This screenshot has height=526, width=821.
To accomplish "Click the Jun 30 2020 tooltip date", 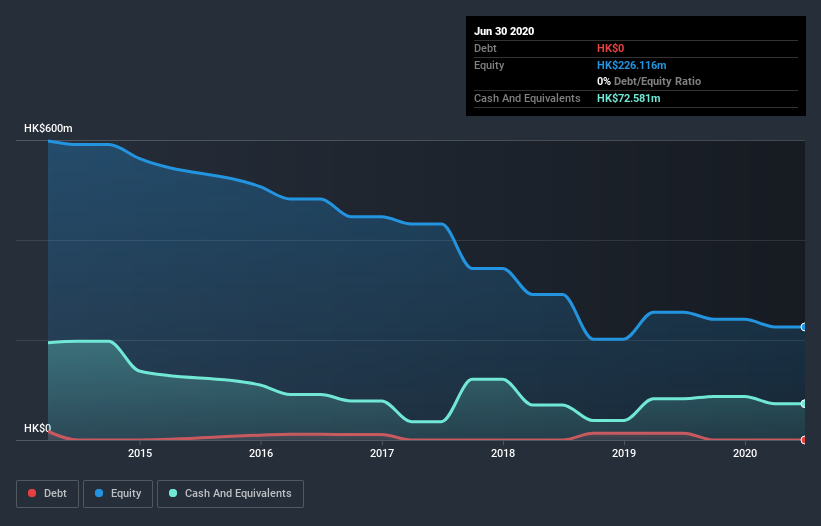I will pyautogui.click(x=504, y=31).
